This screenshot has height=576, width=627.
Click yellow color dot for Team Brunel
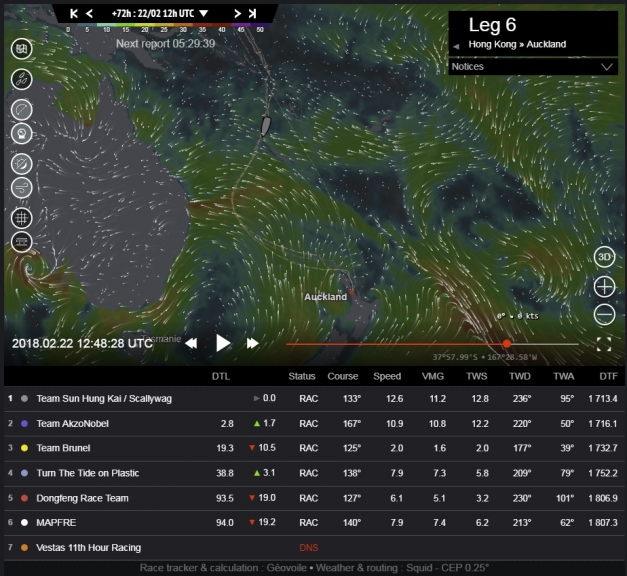(x=24, y=448)
